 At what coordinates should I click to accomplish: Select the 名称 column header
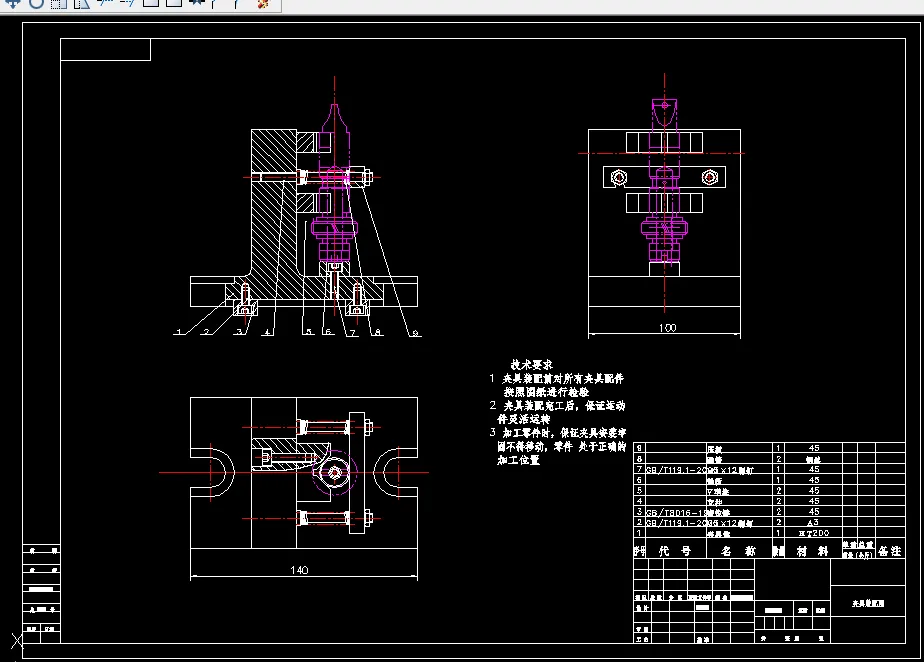tap(738, 551)
